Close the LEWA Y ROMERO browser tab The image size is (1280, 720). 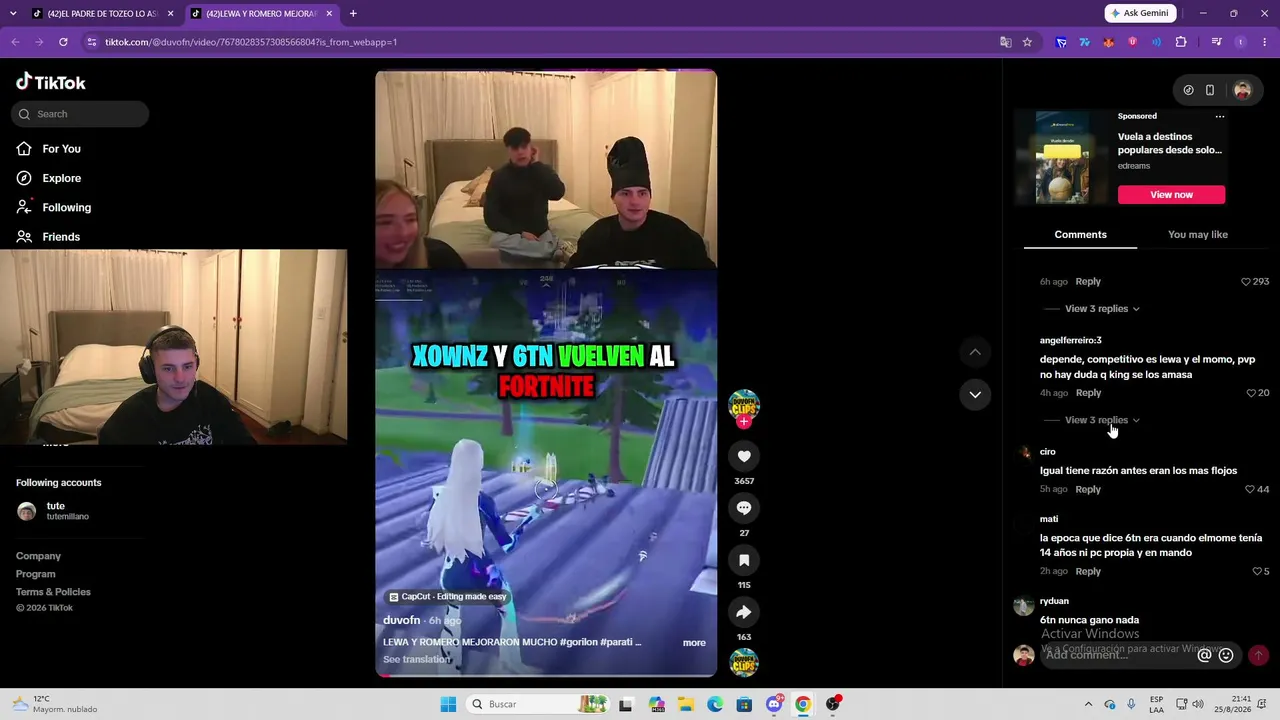329,14
